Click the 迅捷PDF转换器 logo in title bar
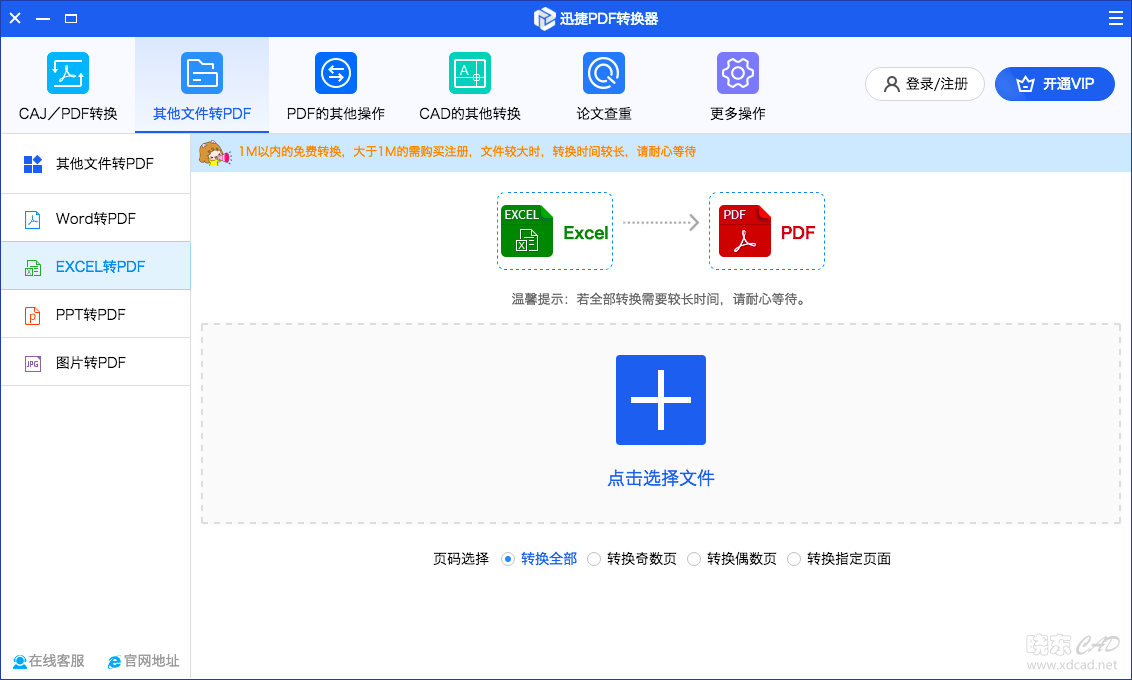The width and height of the screenshot is (1132, 680). [544, 19]
